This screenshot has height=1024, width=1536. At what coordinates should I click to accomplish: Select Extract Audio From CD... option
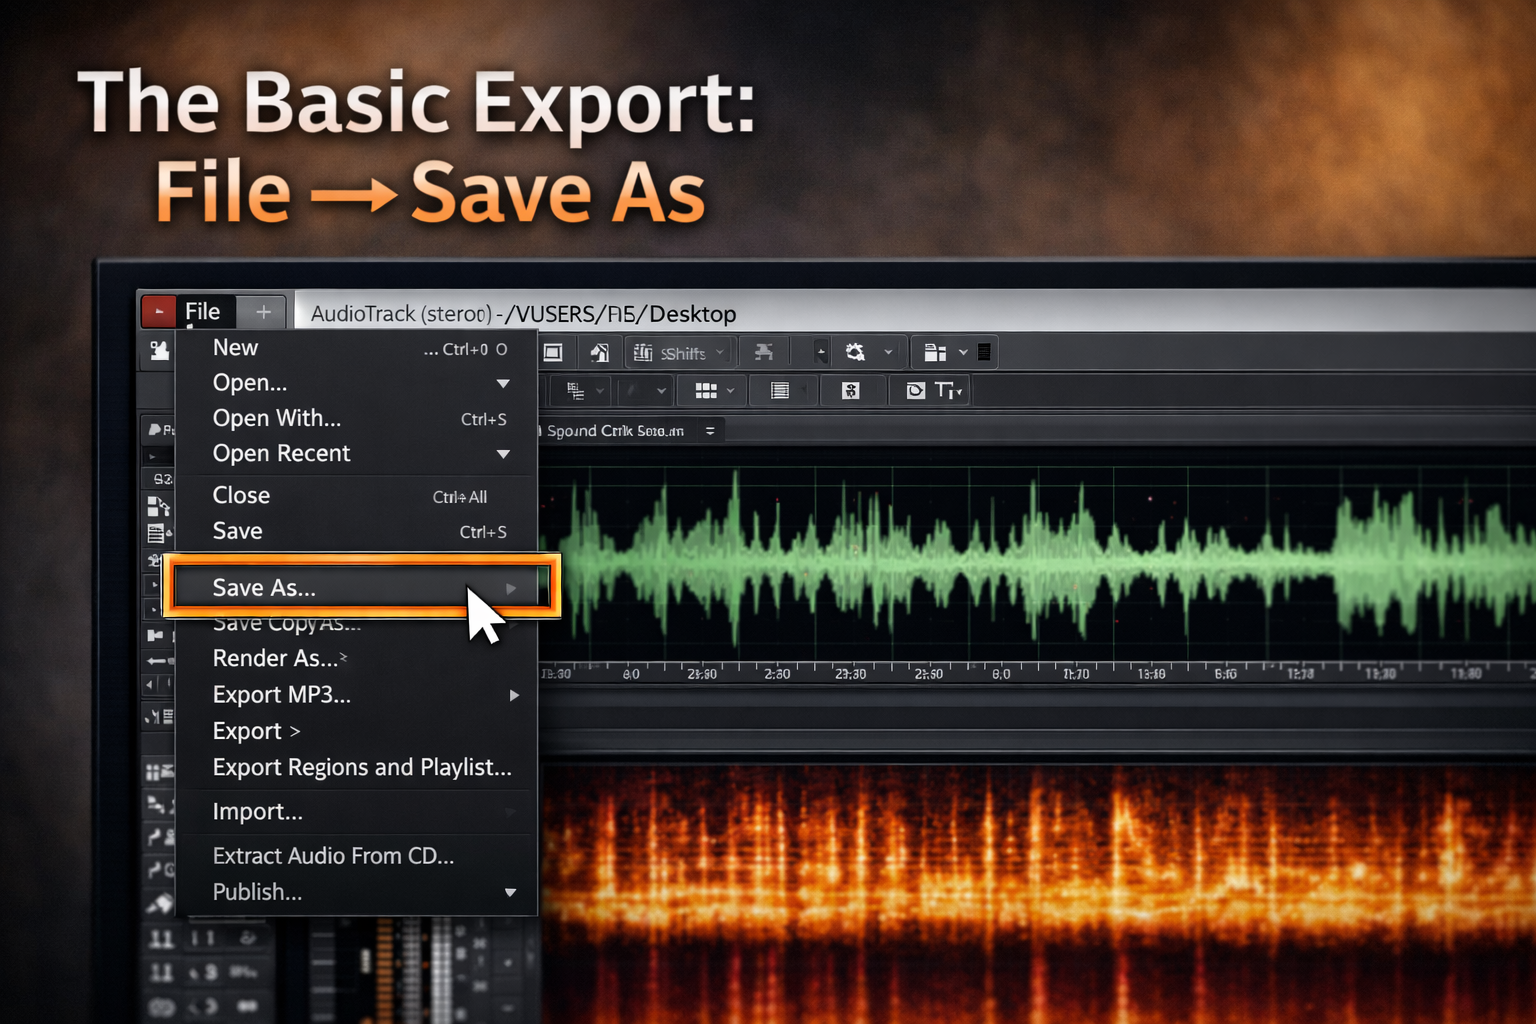coord(333,856)
